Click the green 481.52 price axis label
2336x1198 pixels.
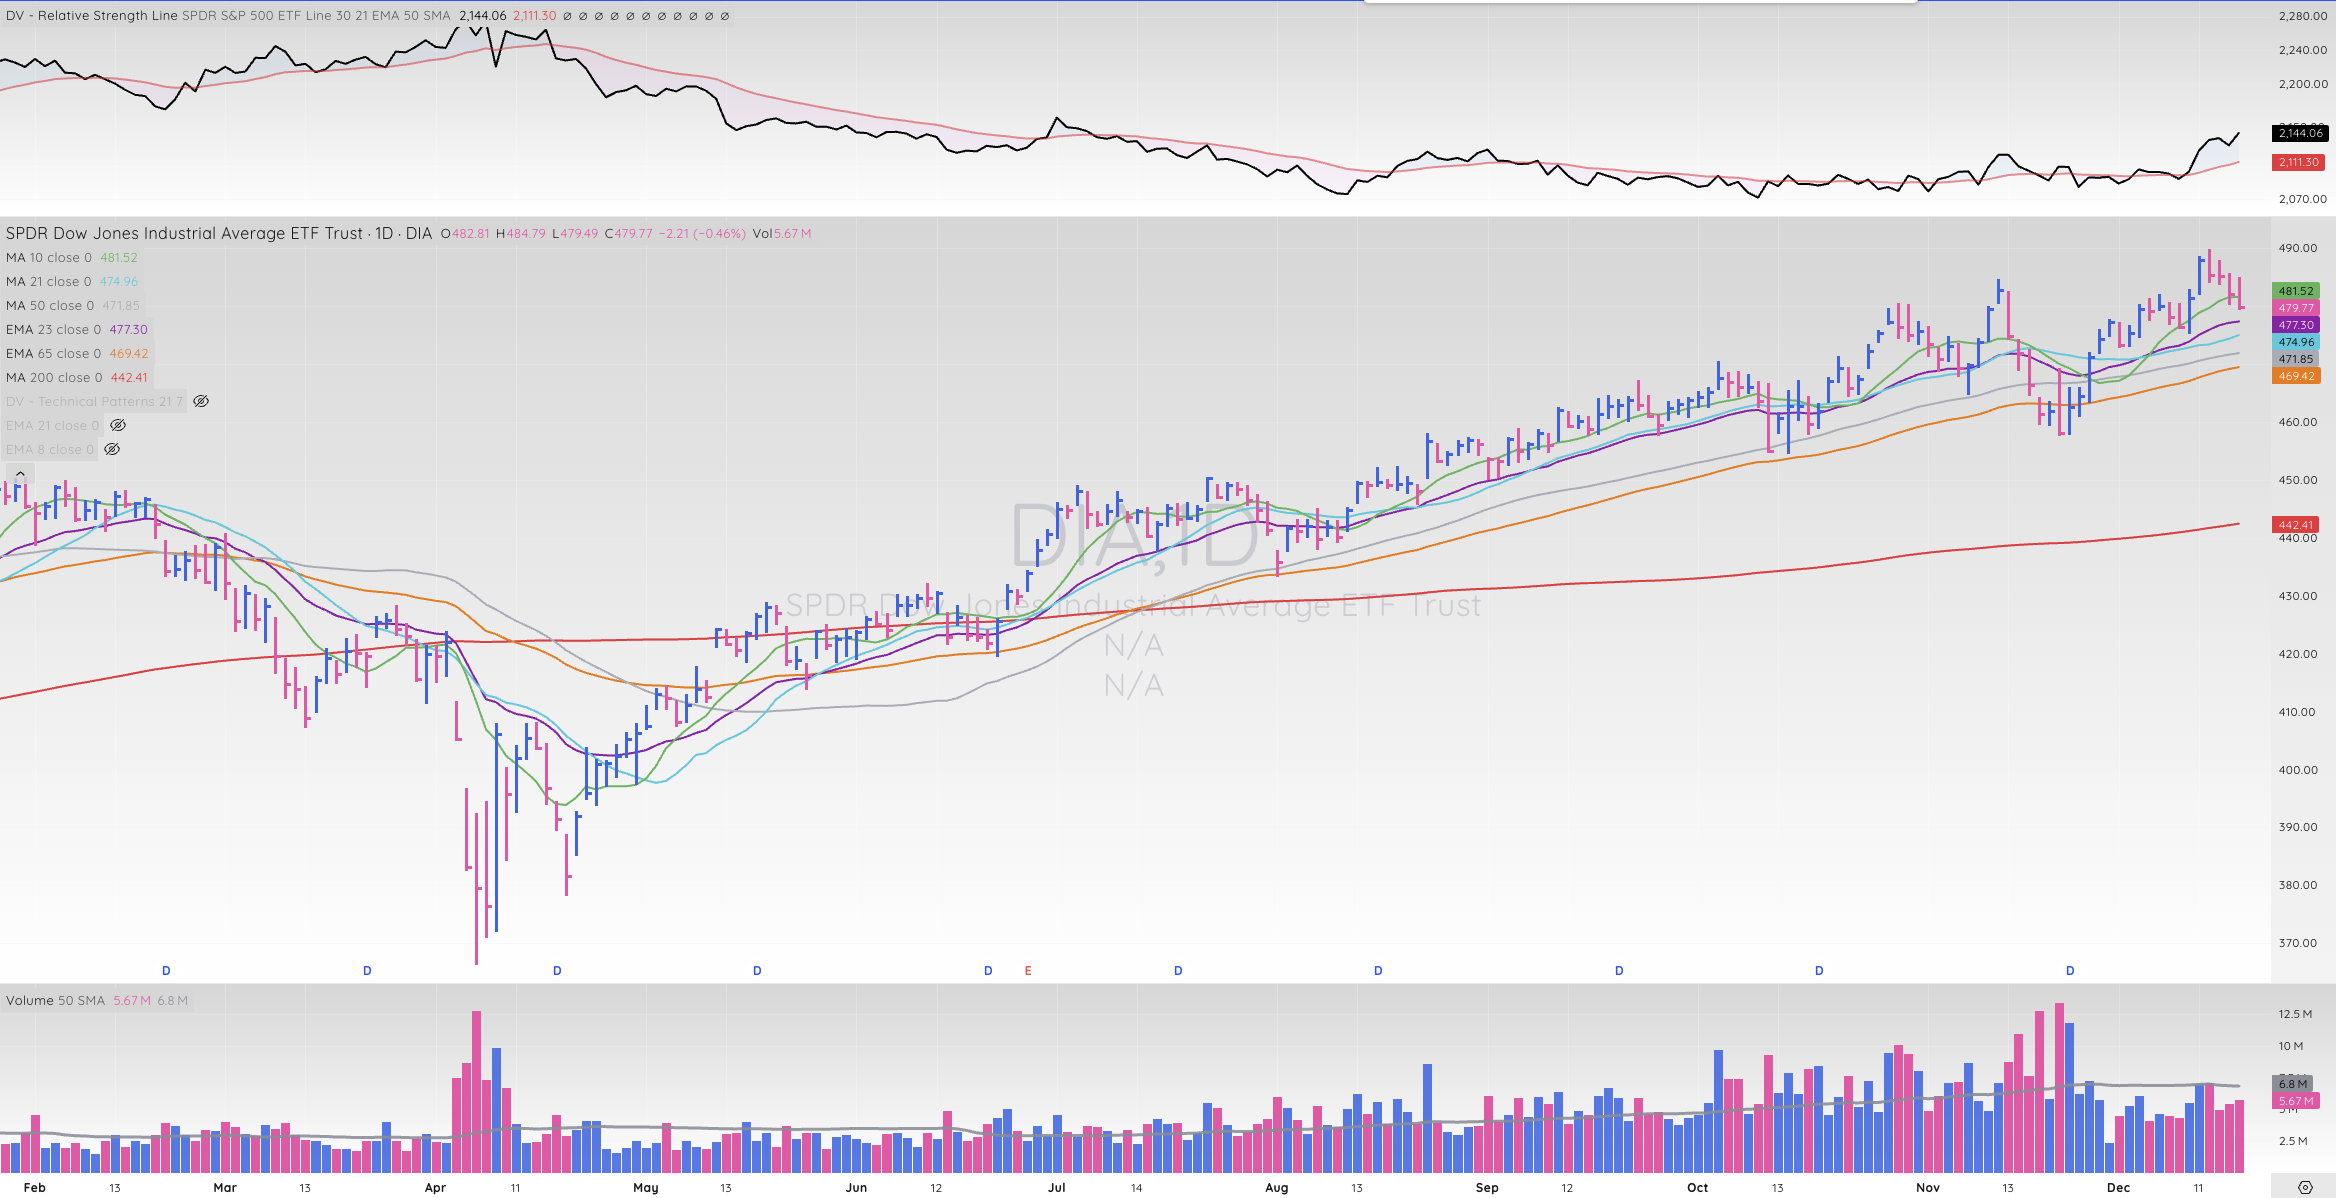tap(2296, 291)
